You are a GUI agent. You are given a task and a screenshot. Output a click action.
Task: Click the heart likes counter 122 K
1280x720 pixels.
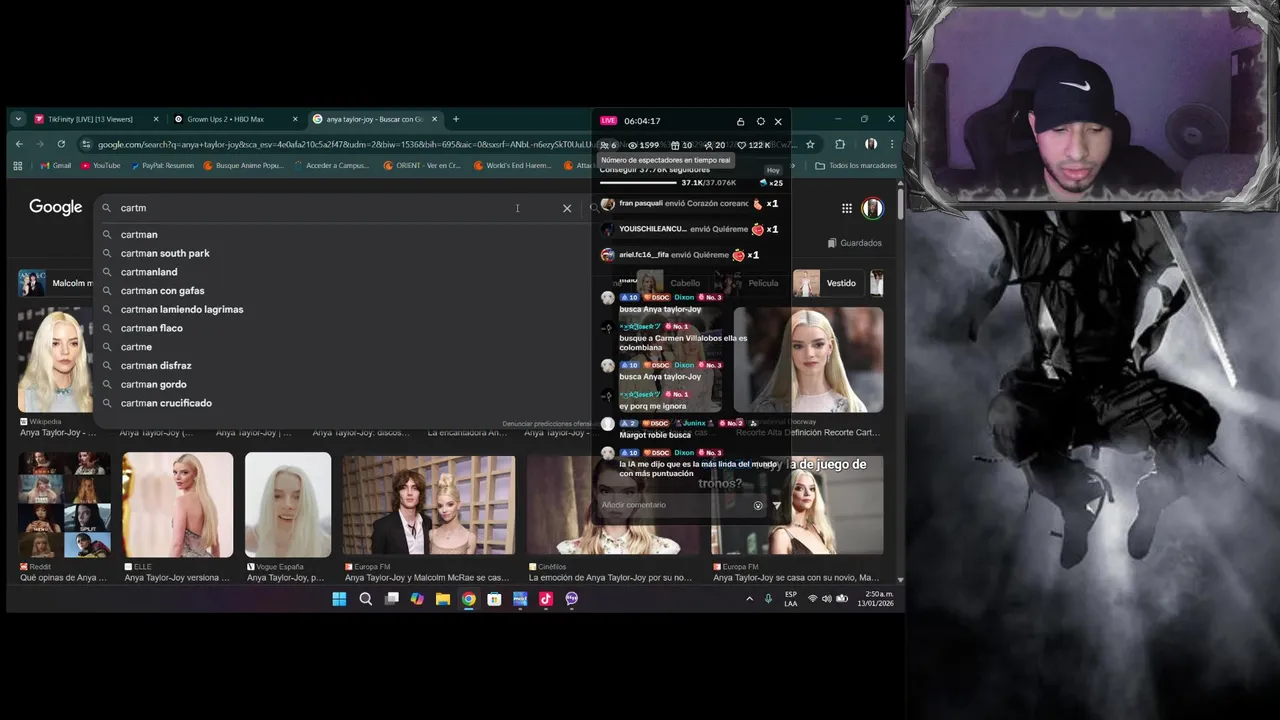(x=754, y=145)
